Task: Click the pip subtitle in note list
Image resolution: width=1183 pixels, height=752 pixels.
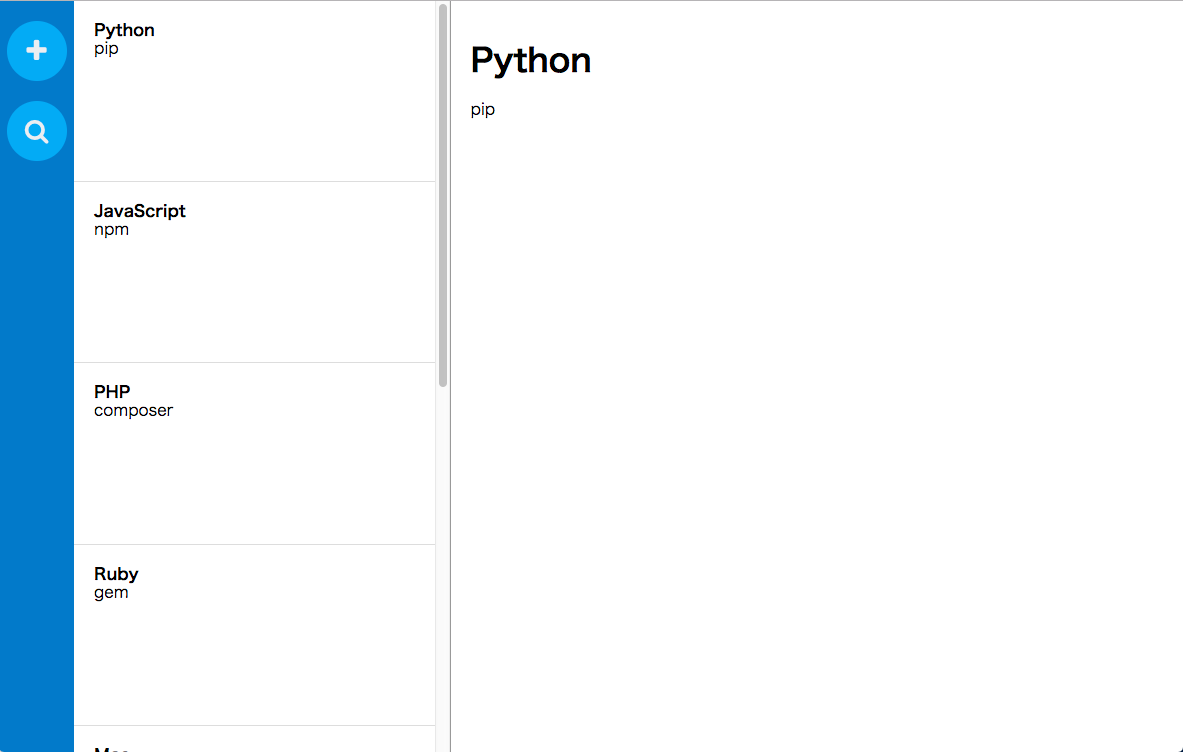Action: 106,49
